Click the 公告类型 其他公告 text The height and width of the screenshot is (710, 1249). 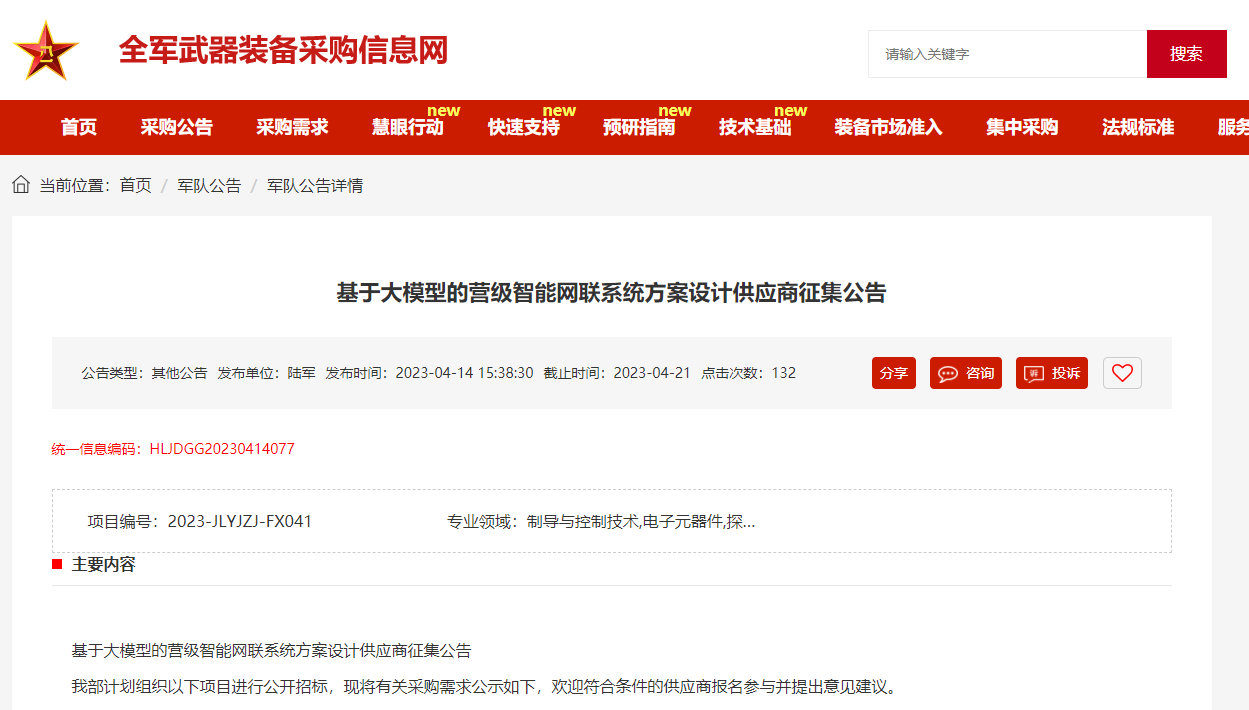(x=144, y=373)
